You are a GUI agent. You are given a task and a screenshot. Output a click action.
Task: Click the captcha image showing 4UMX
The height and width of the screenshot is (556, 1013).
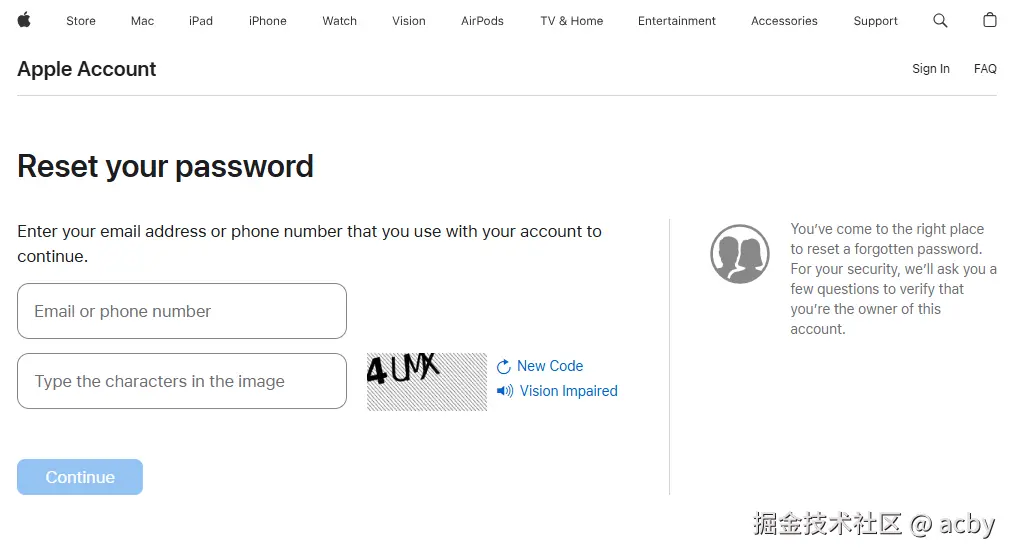pyautogui.click(x=426, y=382)
